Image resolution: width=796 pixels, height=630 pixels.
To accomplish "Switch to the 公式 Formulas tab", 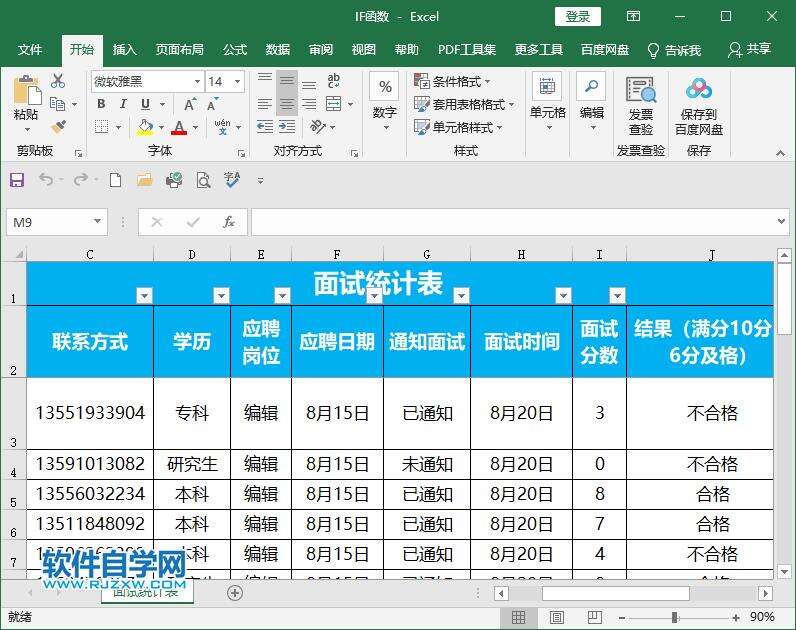I will (x=235, y=50).
